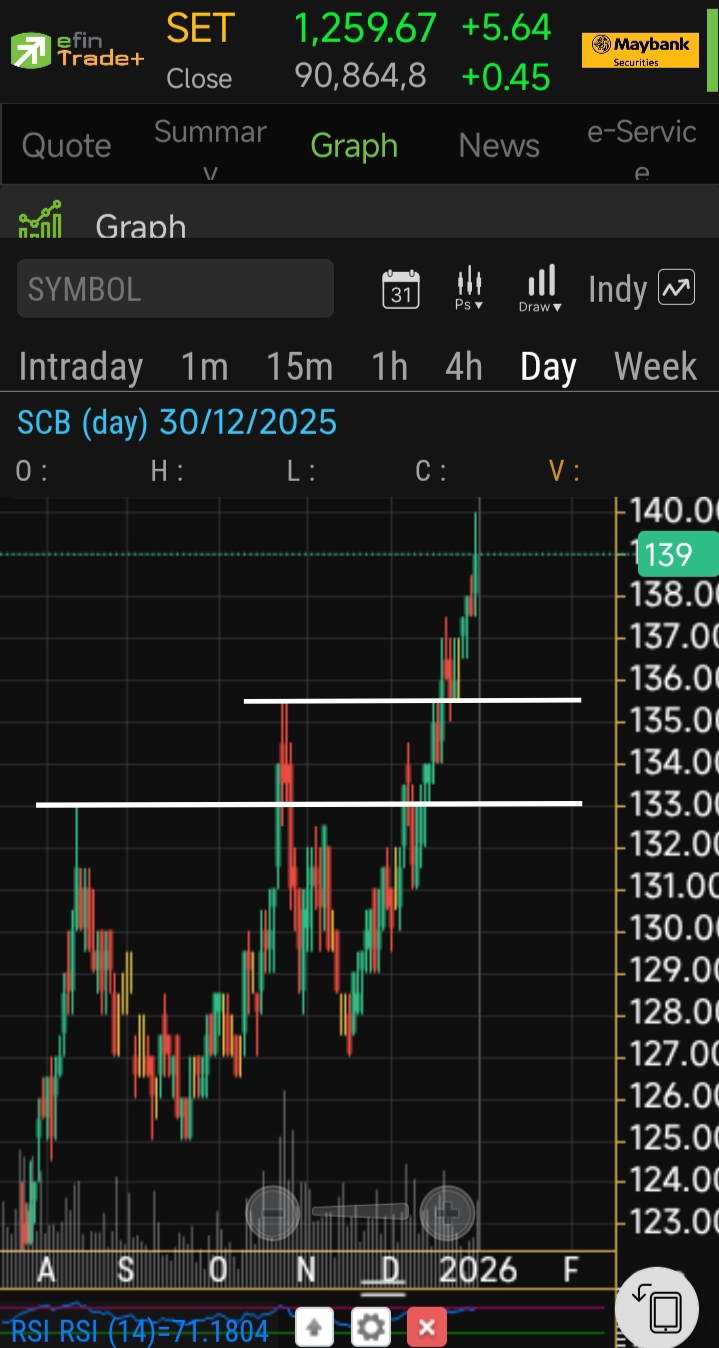
Task: Open the News tab
Action: pos(499,146)
